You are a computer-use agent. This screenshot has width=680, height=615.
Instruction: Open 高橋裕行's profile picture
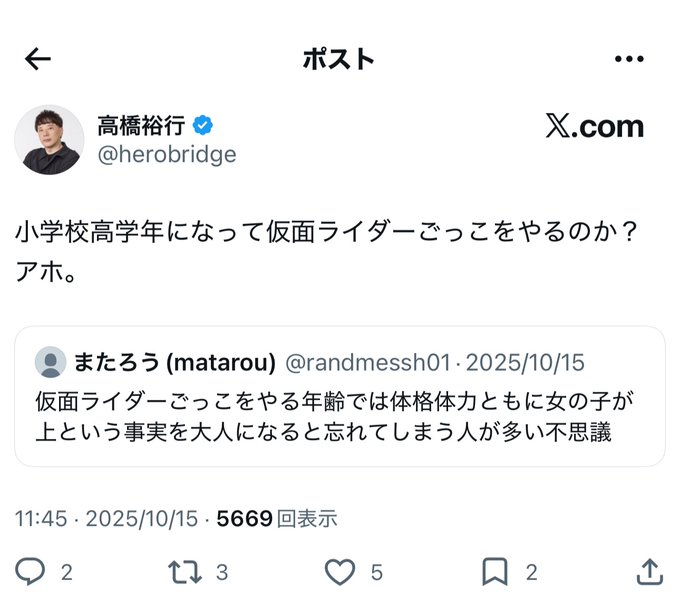click(x=49, y=141)
